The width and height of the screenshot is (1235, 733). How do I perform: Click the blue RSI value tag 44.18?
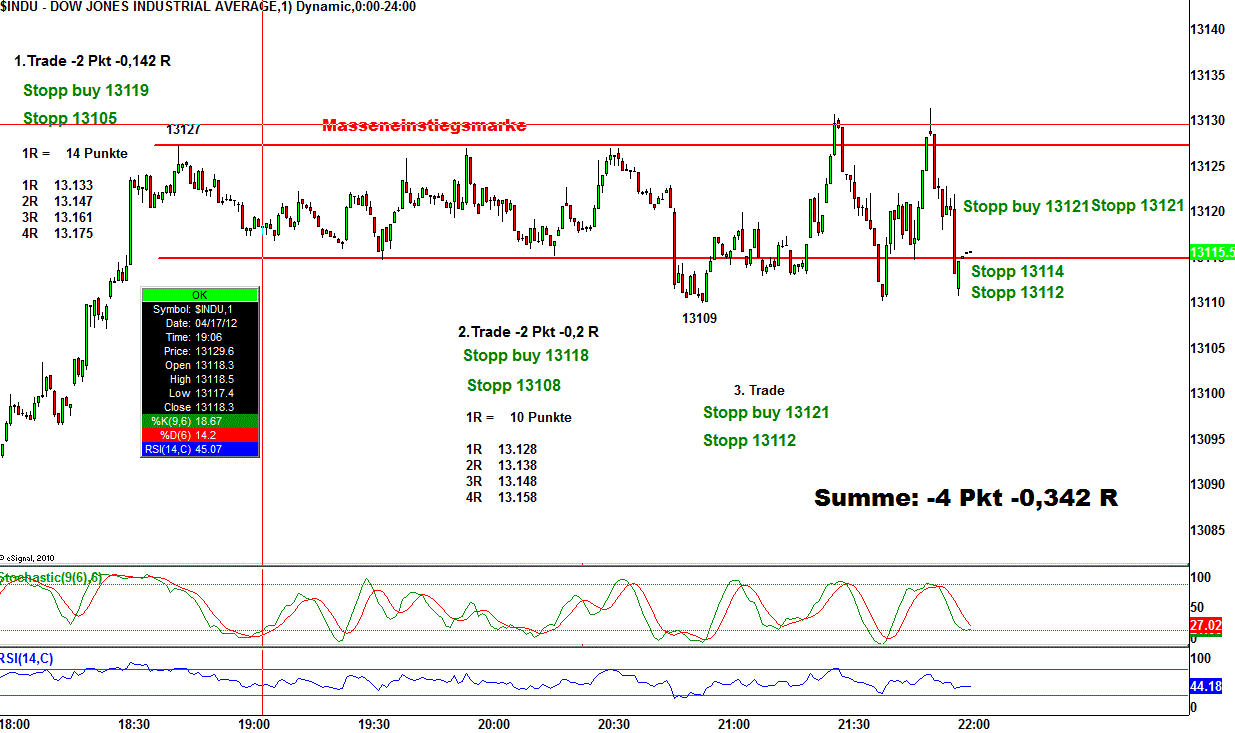1206,686
